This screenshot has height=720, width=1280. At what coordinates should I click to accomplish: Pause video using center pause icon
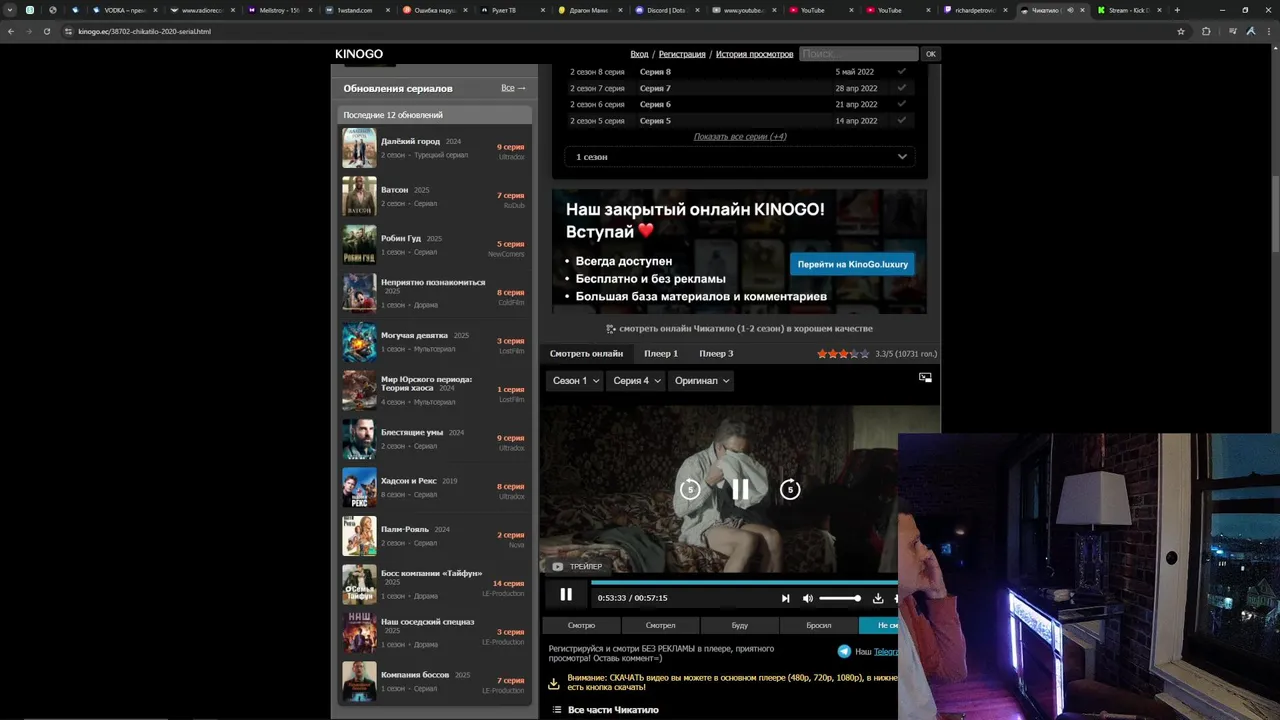(740, 489)
